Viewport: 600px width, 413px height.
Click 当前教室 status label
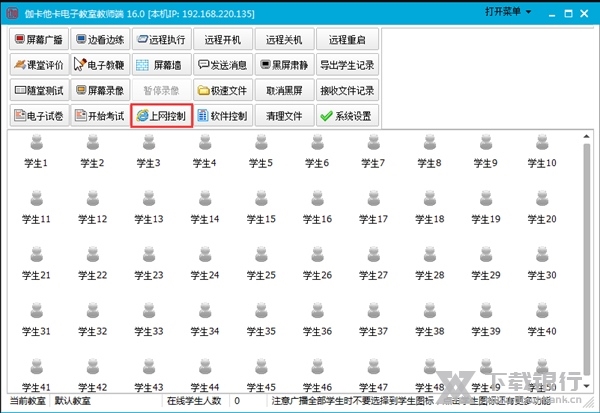(28, 401)
